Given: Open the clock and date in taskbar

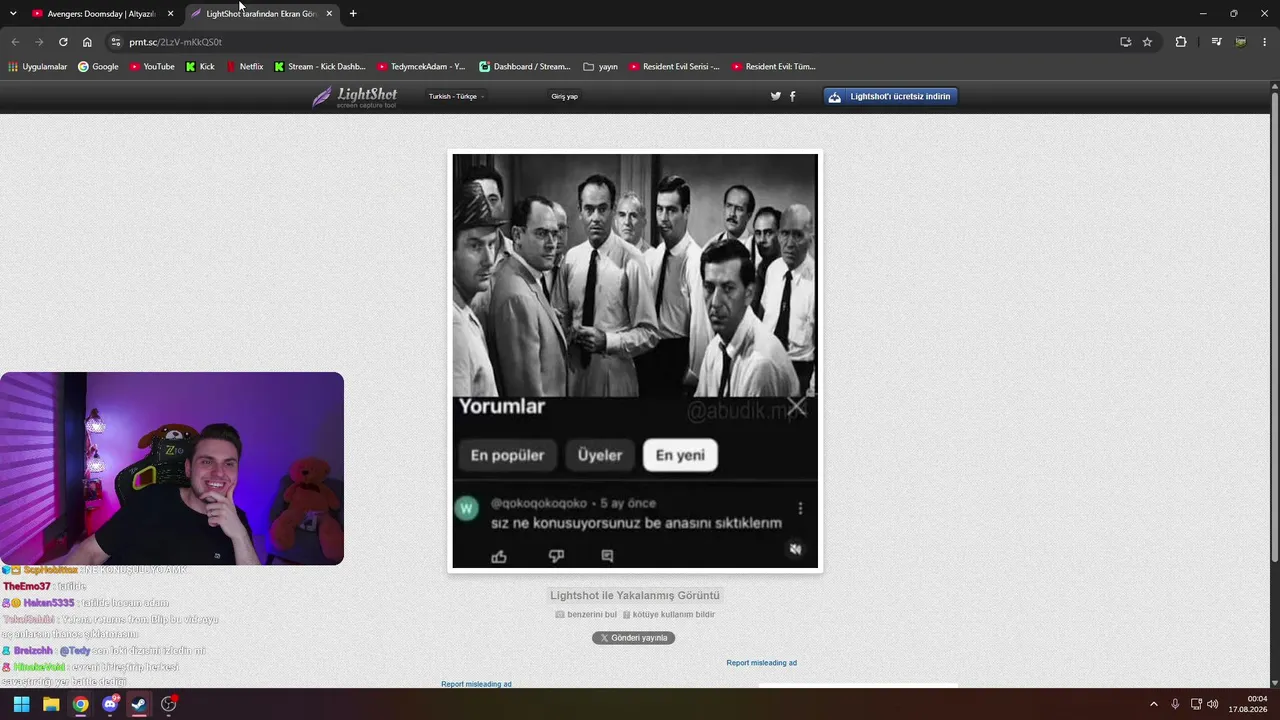Looking at the screenshot, I should point(1250,704).
